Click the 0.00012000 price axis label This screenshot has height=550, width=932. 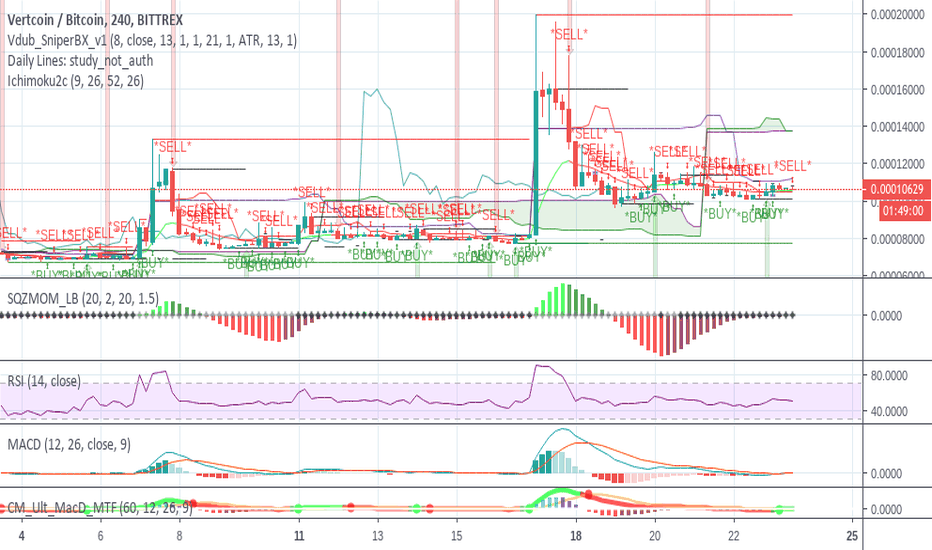click(x=898, y=164)
